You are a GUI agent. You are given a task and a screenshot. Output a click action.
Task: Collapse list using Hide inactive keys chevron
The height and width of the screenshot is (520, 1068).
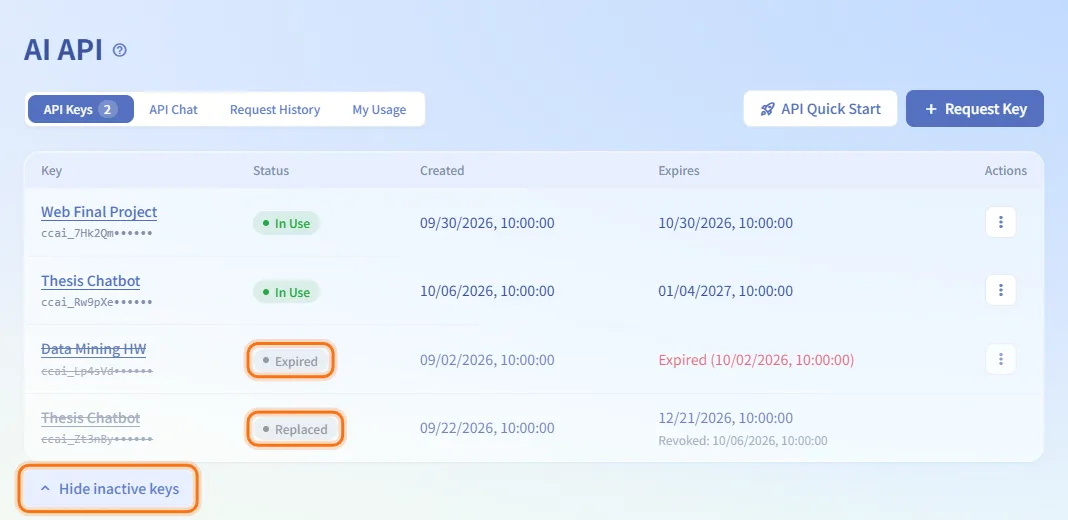click(x=45, y=489)
